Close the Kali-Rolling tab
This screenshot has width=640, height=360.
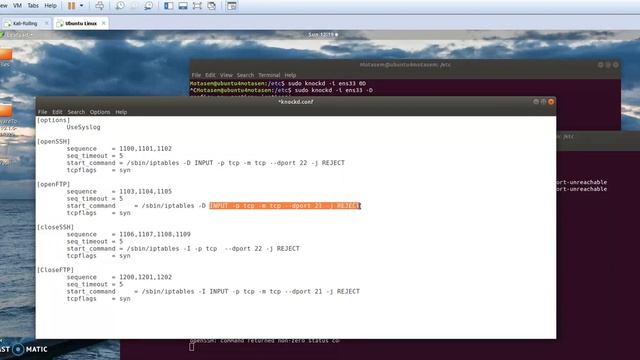tap(47, 23)
